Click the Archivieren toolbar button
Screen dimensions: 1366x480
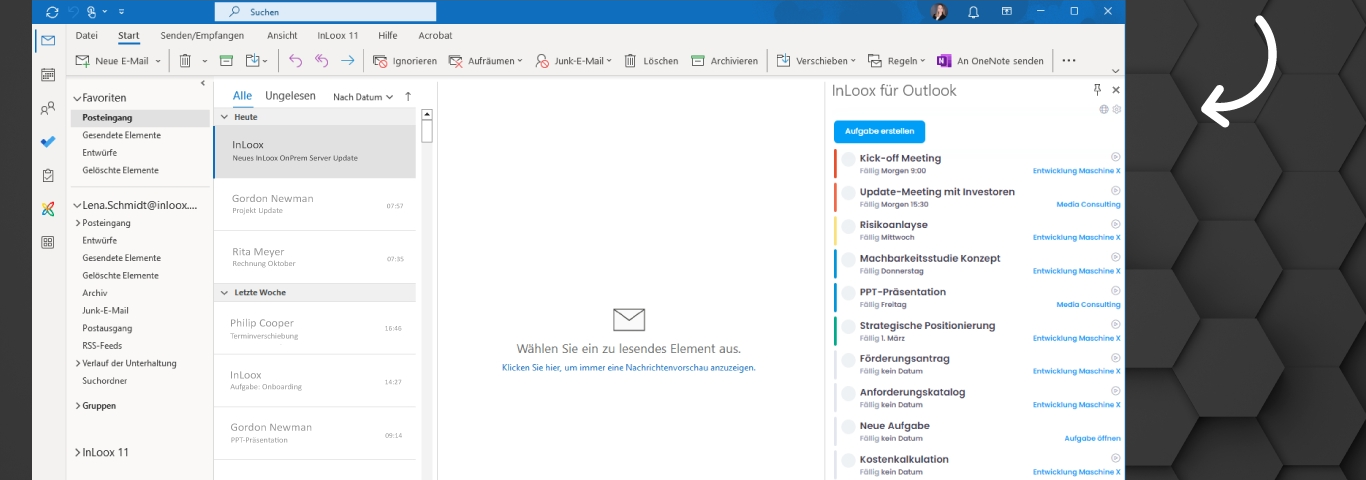[724, 61]
